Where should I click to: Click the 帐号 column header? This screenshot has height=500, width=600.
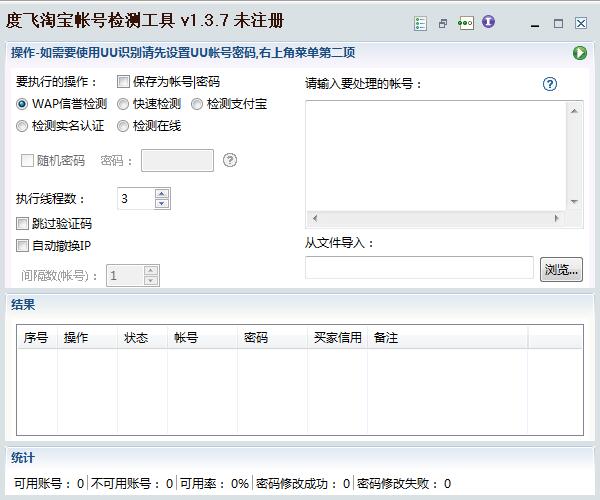(202, 337)
